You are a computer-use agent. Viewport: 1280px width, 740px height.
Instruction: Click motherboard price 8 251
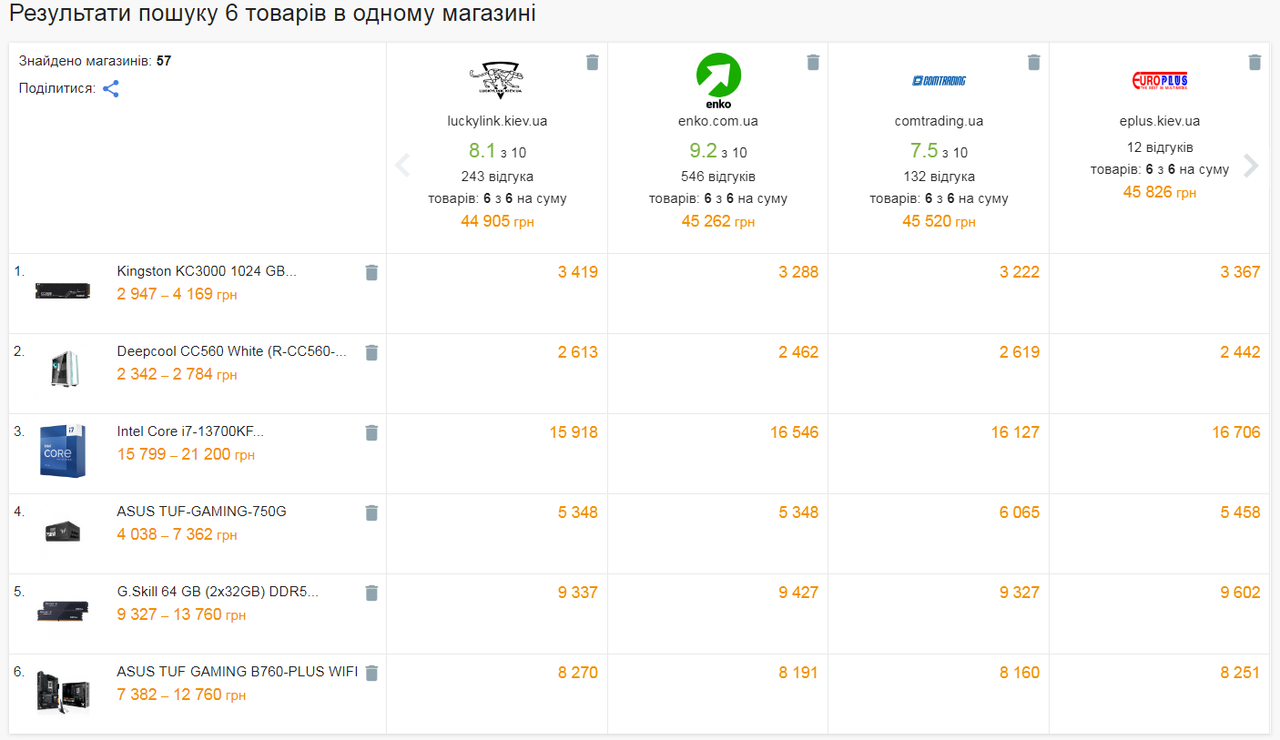pyautogui.click(x=1241, y=672)
